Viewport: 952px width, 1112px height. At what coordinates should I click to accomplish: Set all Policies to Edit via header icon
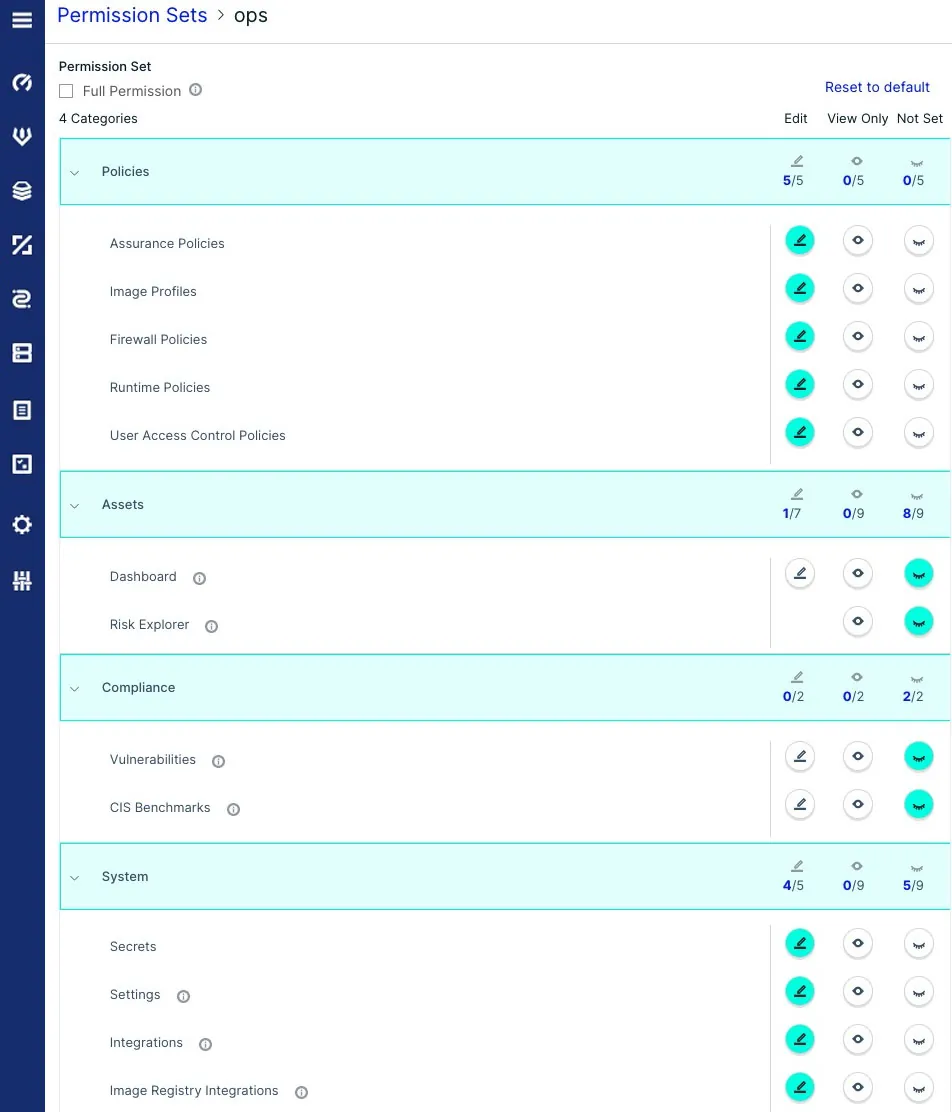coord(797,161)
